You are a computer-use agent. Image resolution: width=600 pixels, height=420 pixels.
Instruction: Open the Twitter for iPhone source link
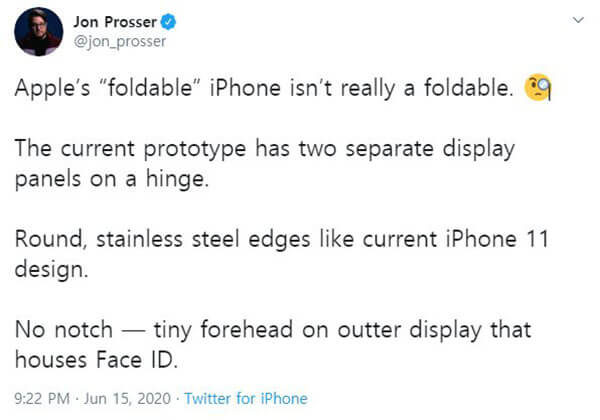(246, 399)
